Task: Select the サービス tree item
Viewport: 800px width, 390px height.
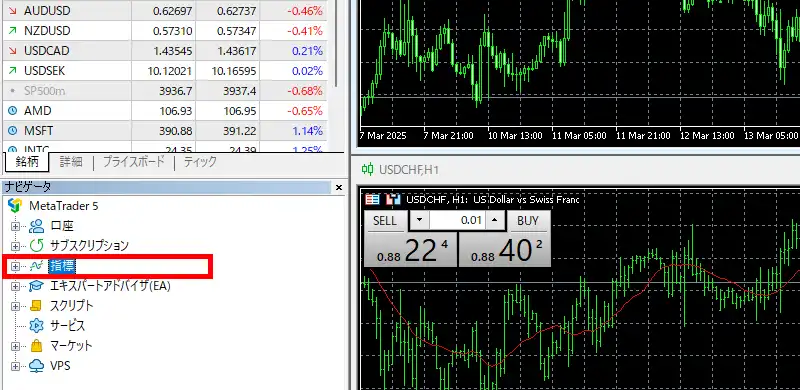Action: coord(67,326)
